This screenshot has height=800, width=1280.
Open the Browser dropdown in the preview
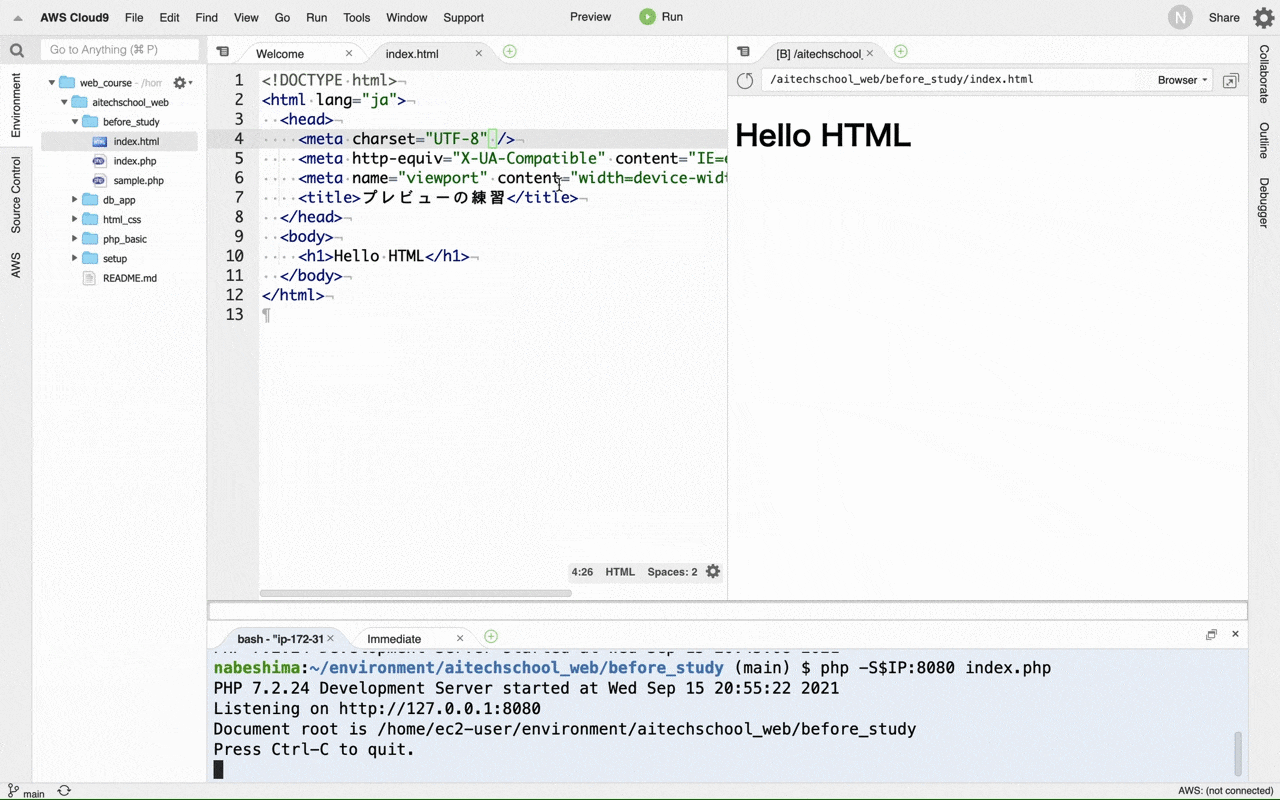pos(1182,80)
